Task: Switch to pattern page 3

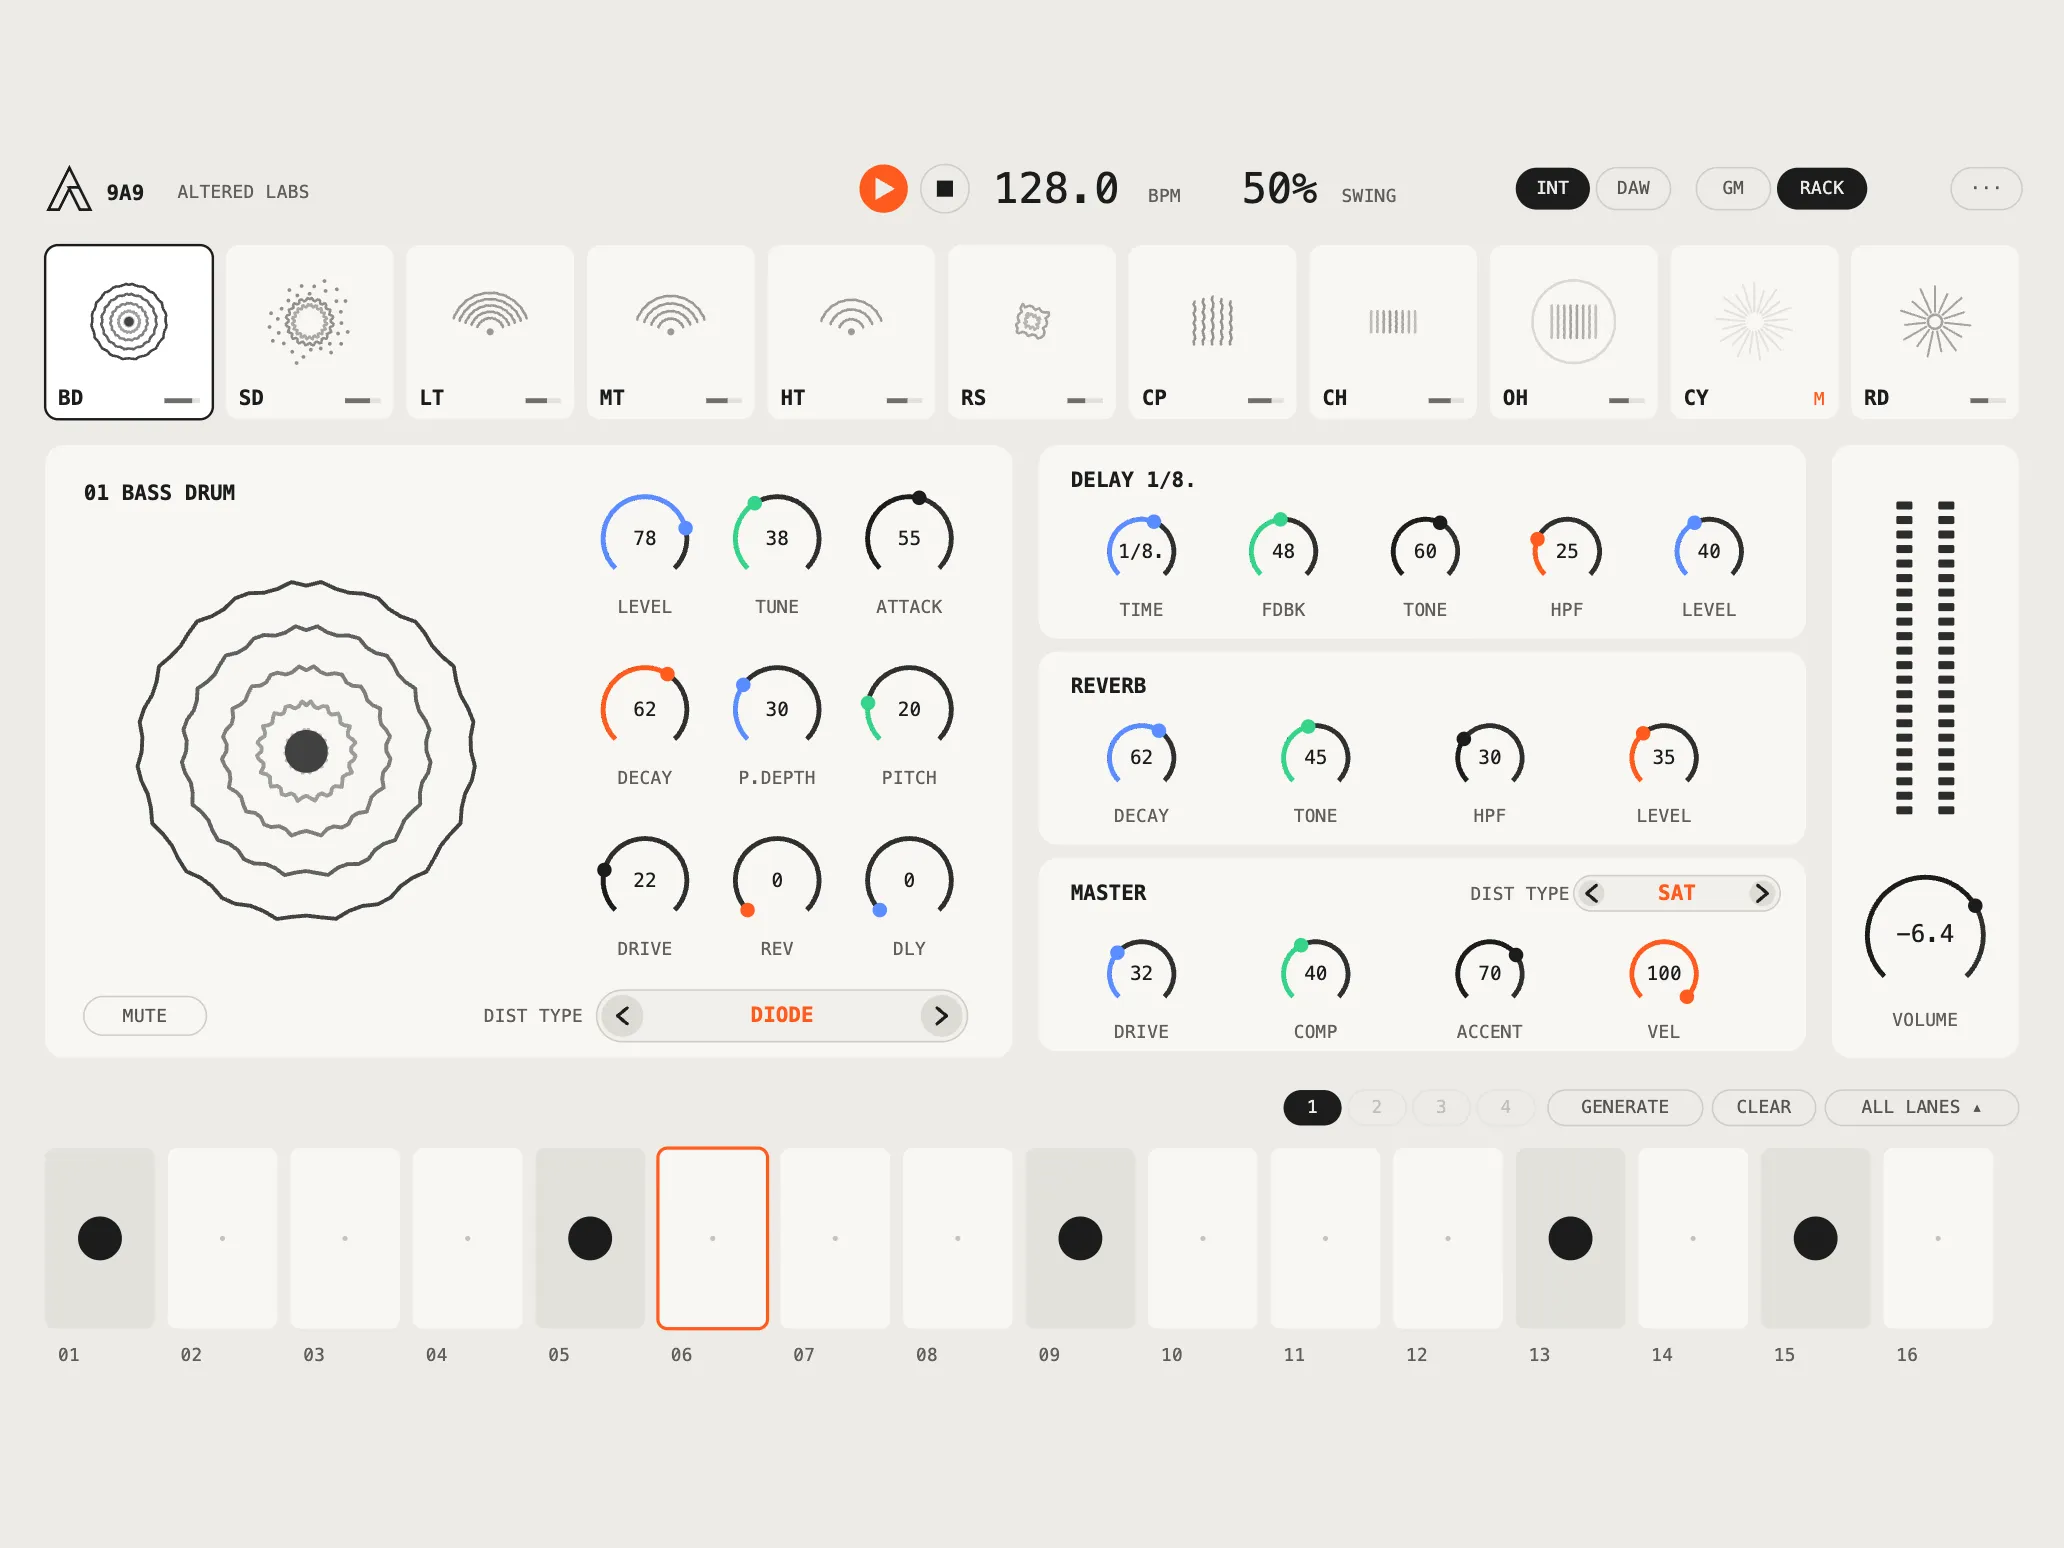Action: point(1441,1107)
